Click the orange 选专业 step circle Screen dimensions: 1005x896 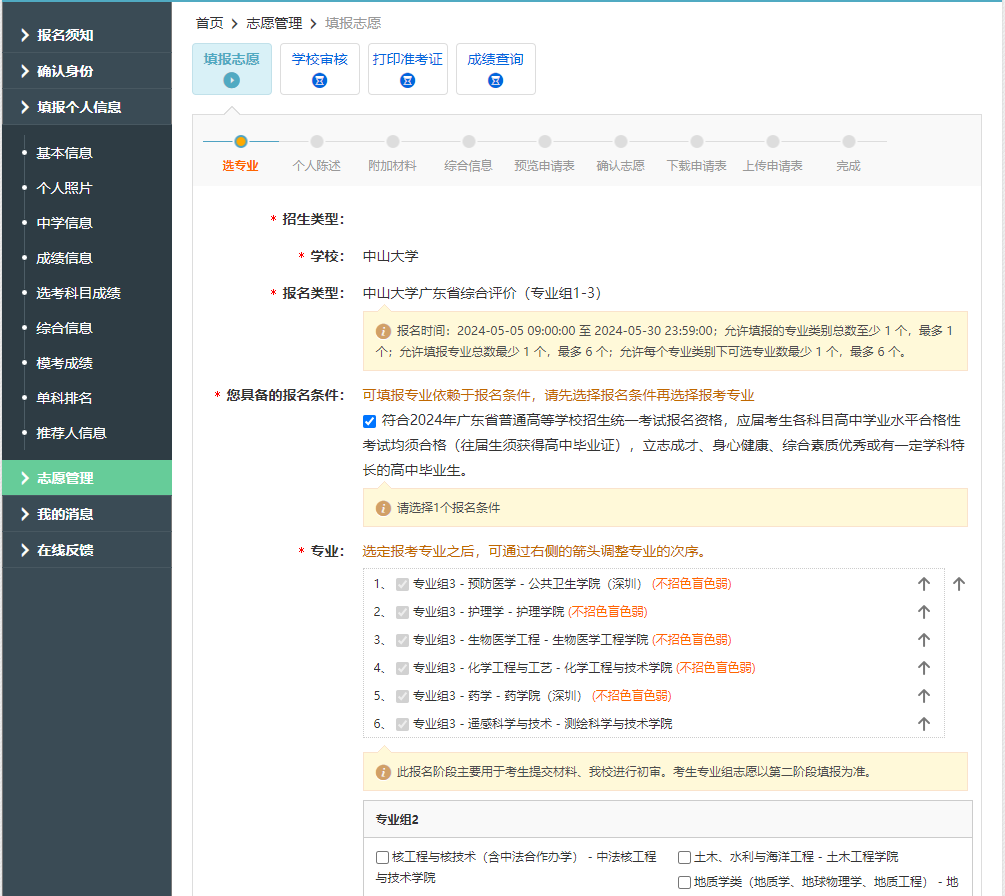coord(240,141)
